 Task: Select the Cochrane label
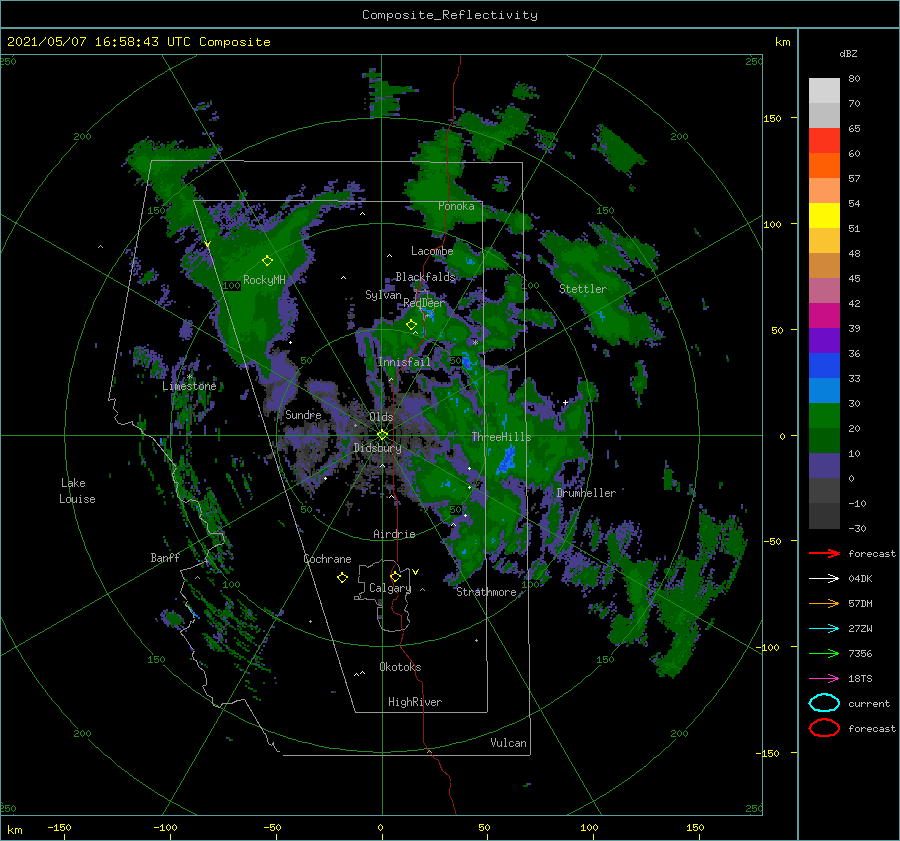click(x=327, y=559)
